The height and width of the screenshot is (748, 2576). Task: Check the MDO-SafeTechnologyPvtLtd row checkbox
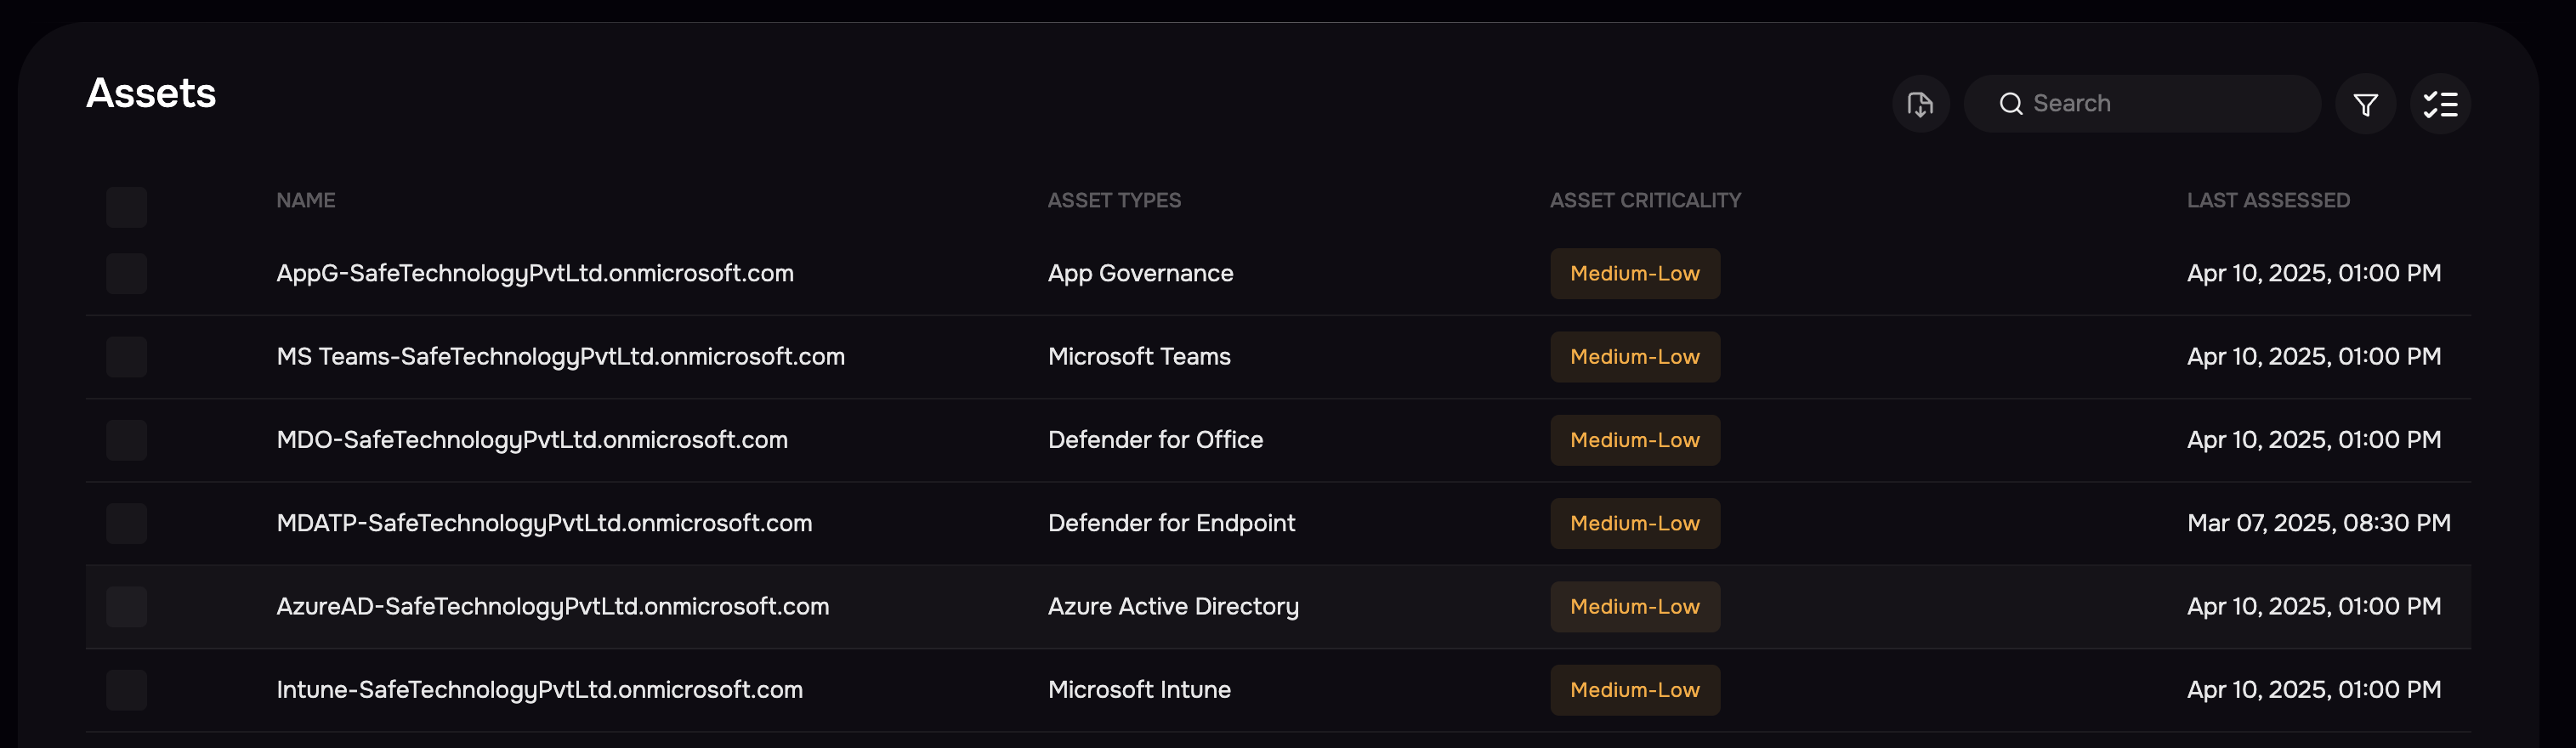tap(127, 440)
